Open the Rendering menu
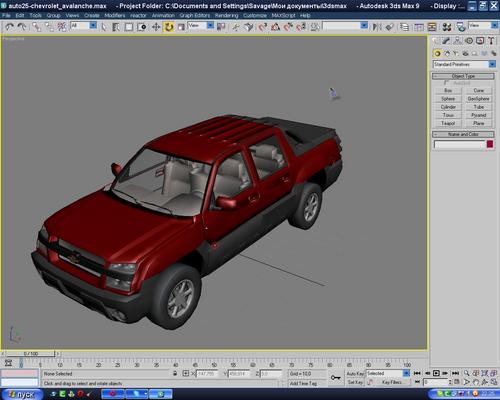This screenshot has height=400, width=500. click(226, 15)
